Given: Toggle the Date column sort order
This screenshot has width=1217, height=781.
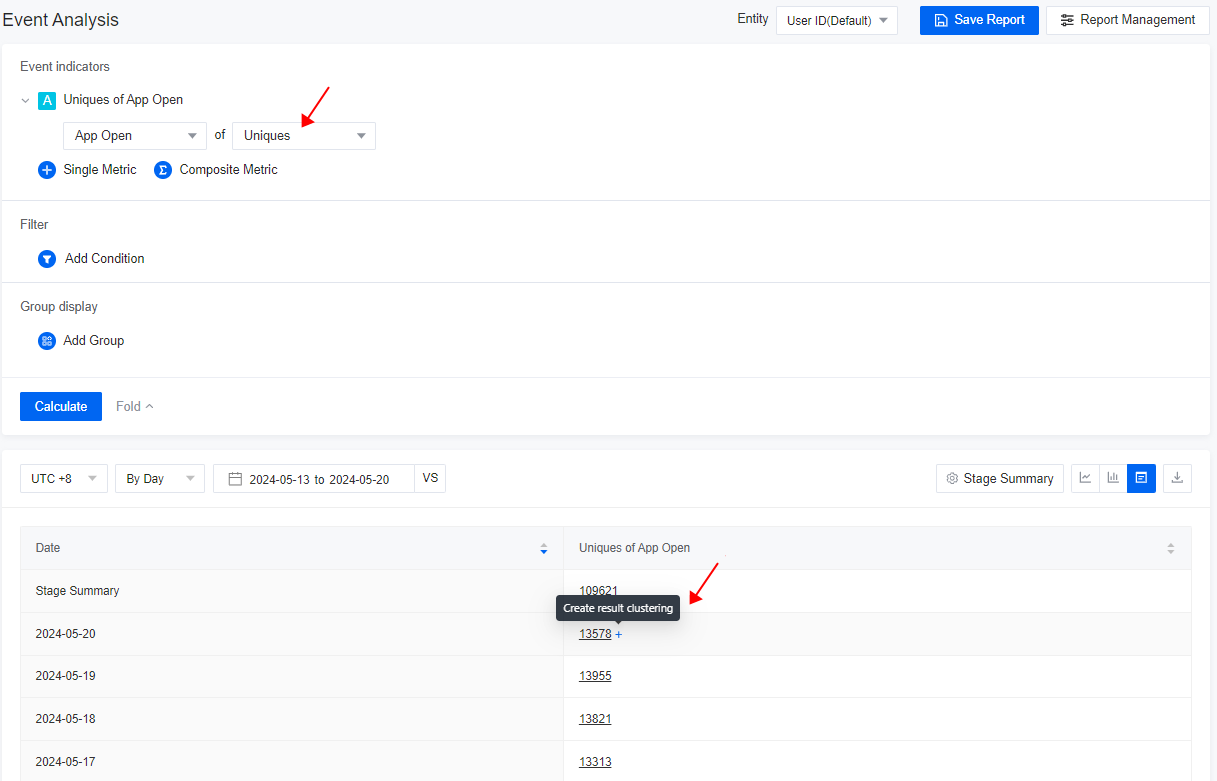Looking at the screenshot, I should click(x=543, y=548).
